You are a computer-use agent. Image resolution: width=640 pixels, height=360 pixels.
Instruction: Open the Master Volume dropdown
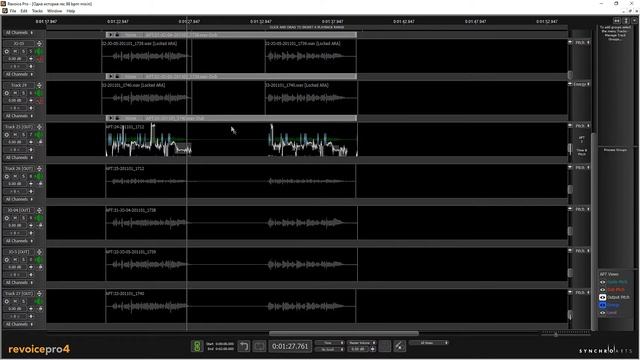tap(362, 343)
